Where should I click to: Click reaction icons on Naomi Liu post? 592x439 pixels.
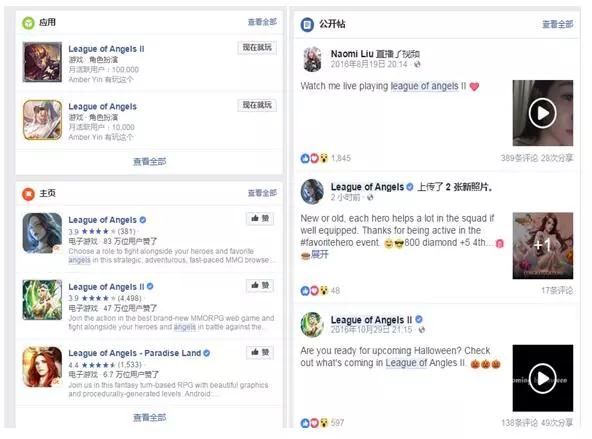(314, 158)
